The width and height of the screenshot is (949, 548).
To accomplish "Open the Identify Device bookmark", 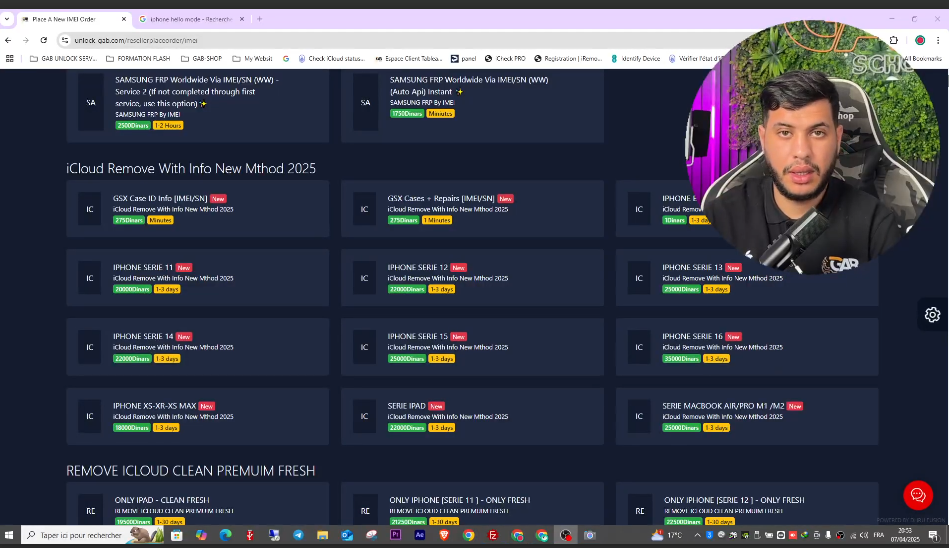I will pos(635,59).
